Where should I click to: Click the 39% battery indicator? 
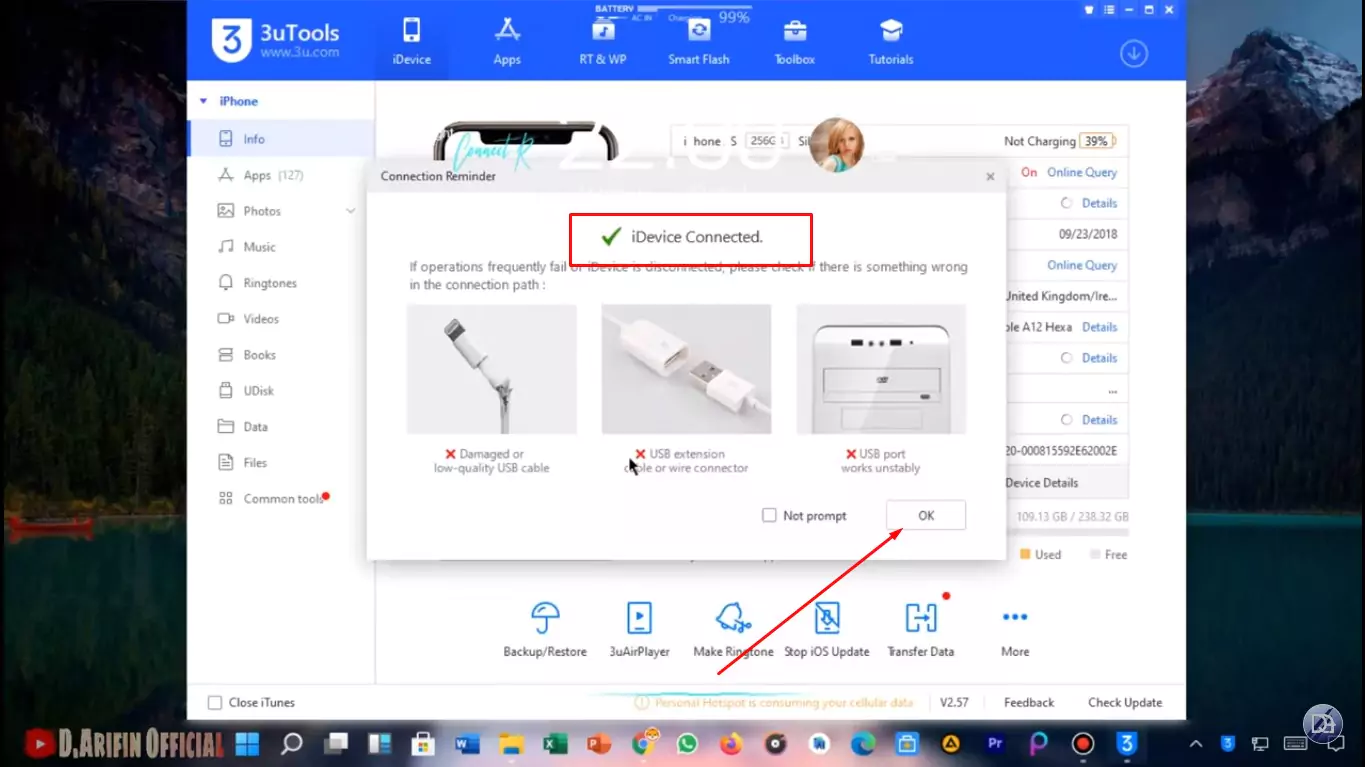tap(1097, 141)
